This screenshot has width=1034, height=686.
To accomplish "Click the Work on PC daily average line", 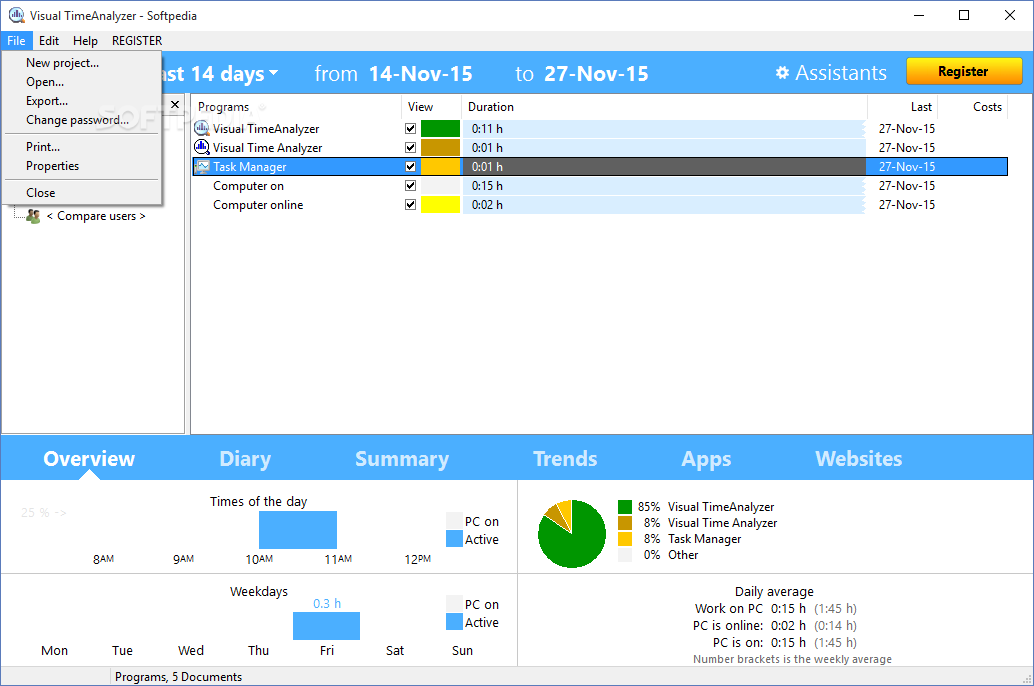I will [776, 608].
